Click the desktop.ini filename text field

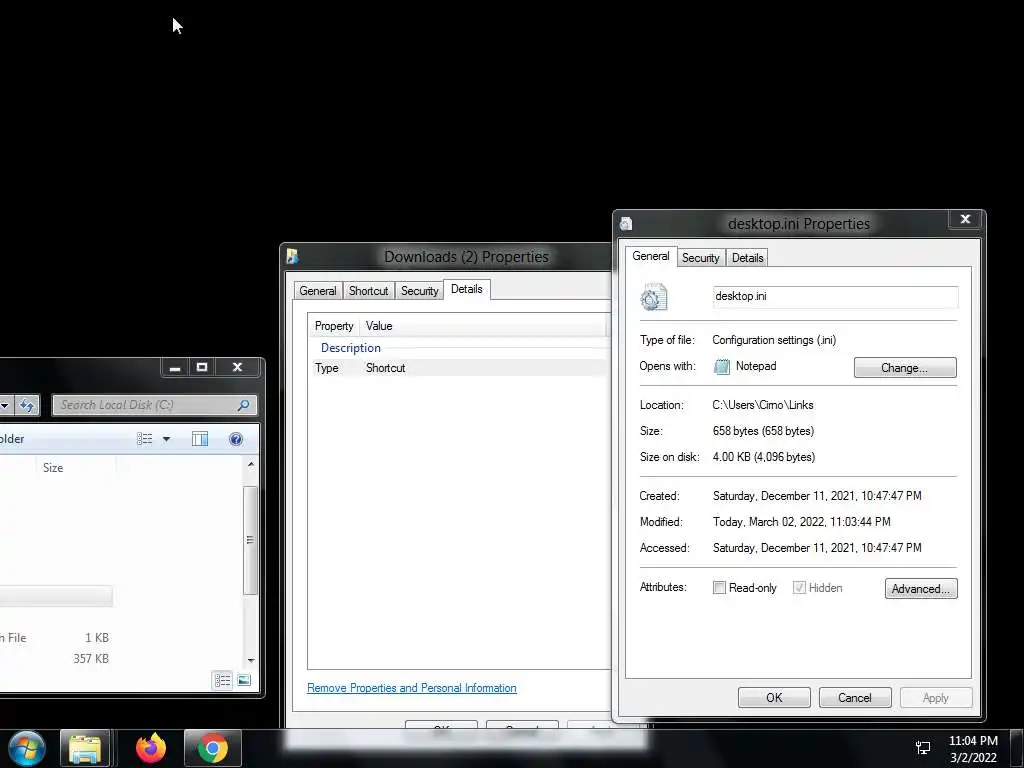835,296
